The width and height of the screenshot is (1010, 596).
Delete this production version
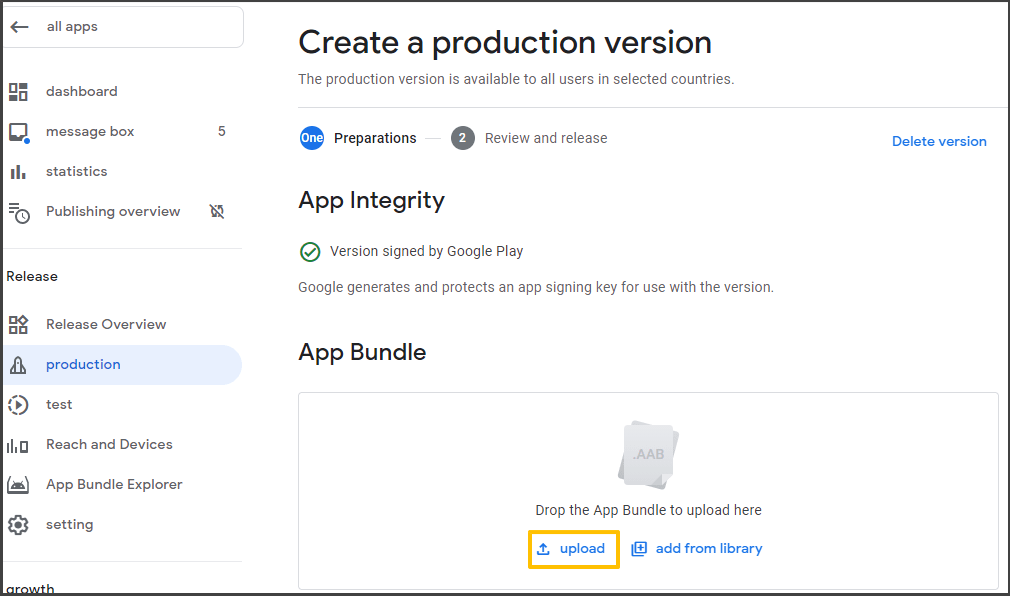coord(939,141)
